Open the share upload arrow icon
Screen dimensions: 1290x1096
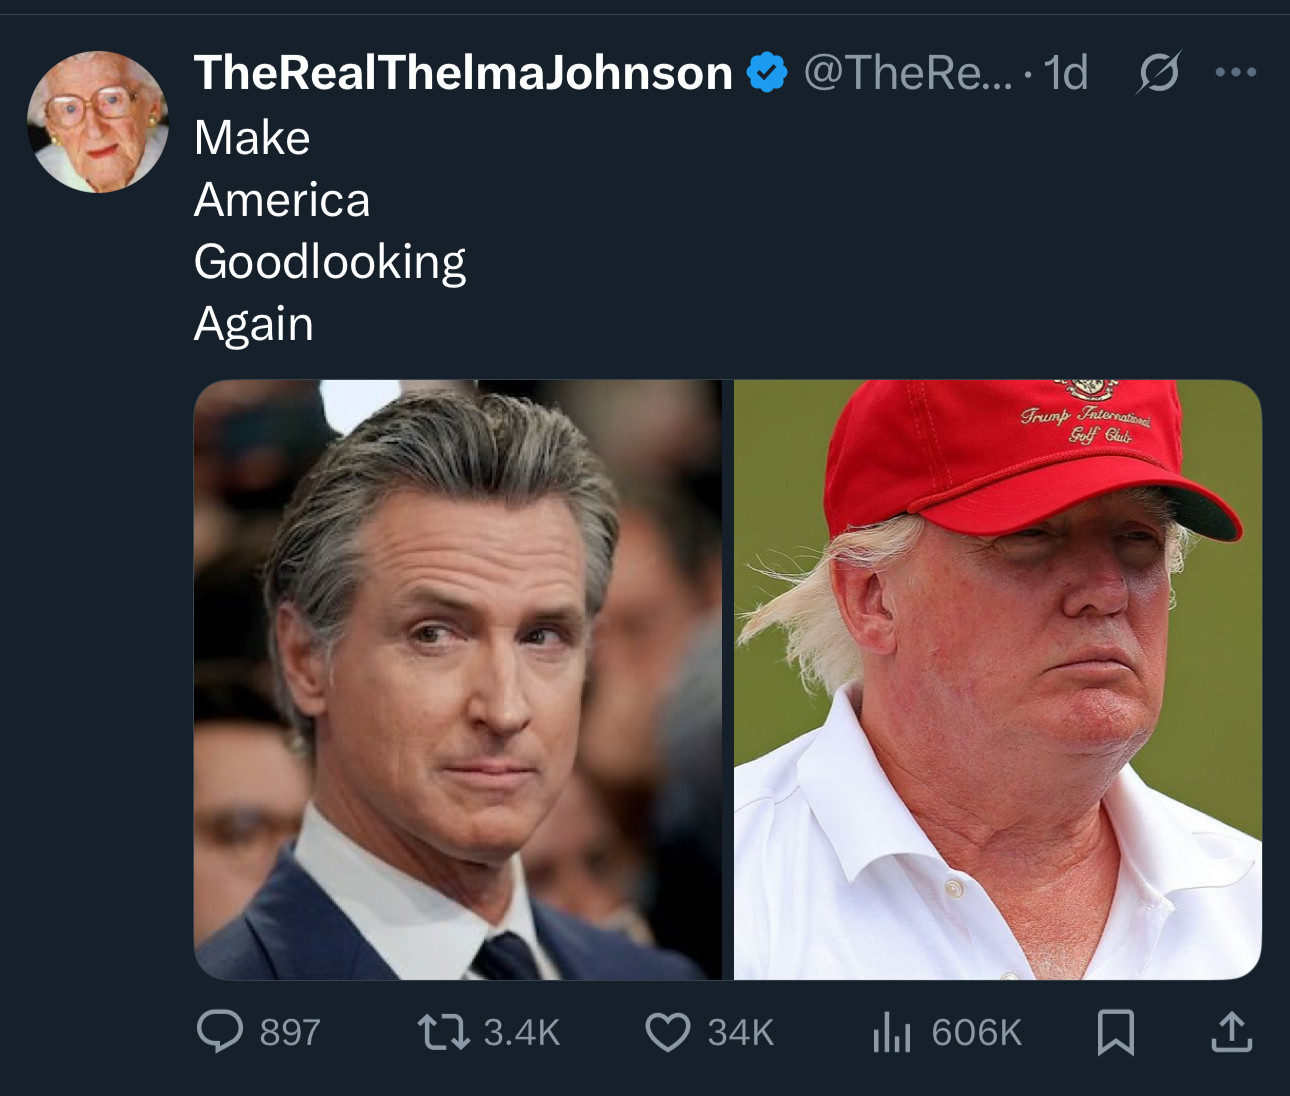(1231, 1032)
